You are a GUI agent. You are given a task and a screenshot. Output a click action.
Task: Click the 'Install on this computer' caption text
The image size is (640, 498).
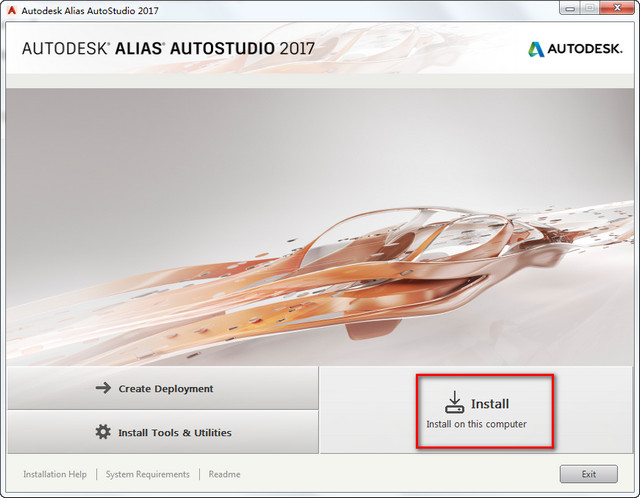(476, 424)
